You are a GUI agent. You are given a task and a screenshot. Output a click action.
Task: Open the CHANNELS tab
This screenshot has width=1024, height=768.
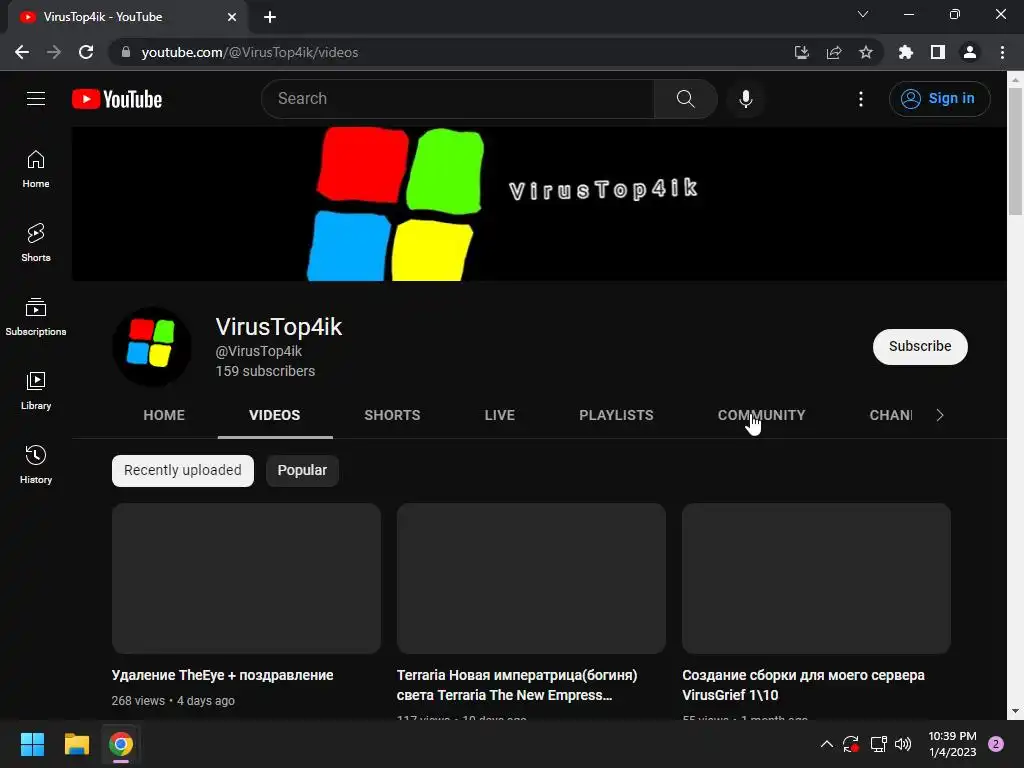tap(891, 415)
